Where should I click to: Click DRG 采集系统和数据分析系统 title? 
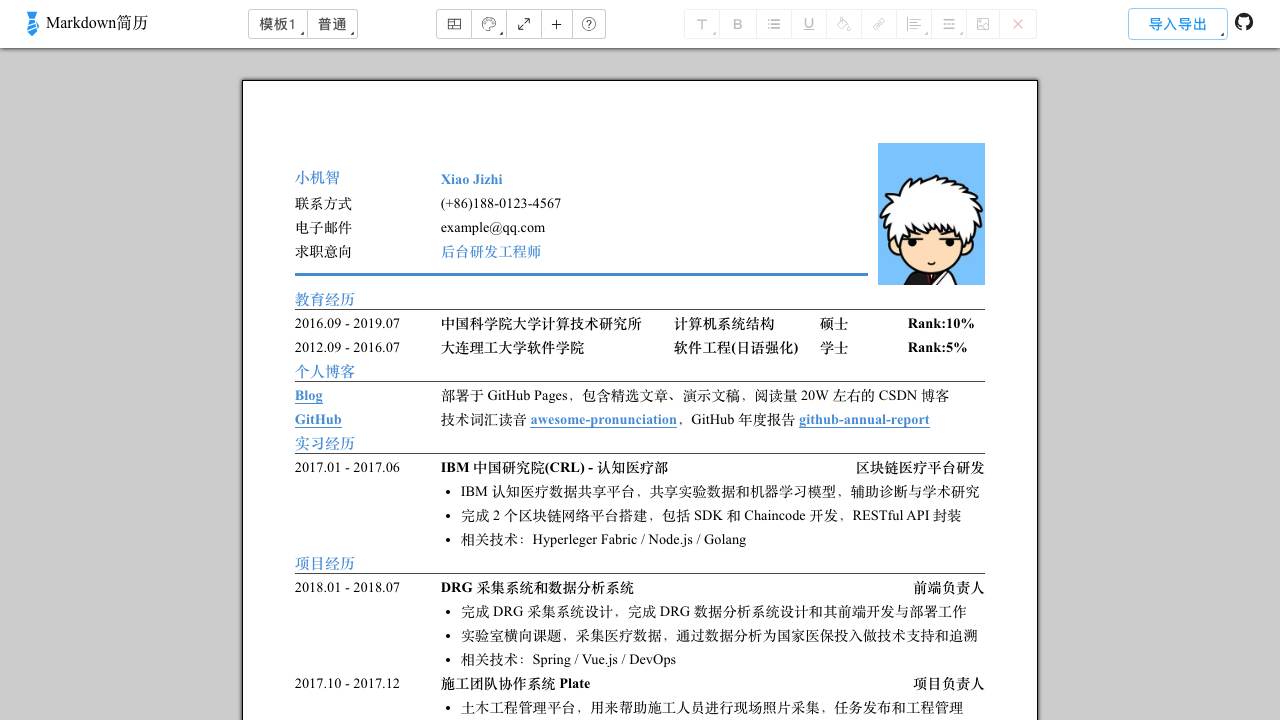(537, 588)
